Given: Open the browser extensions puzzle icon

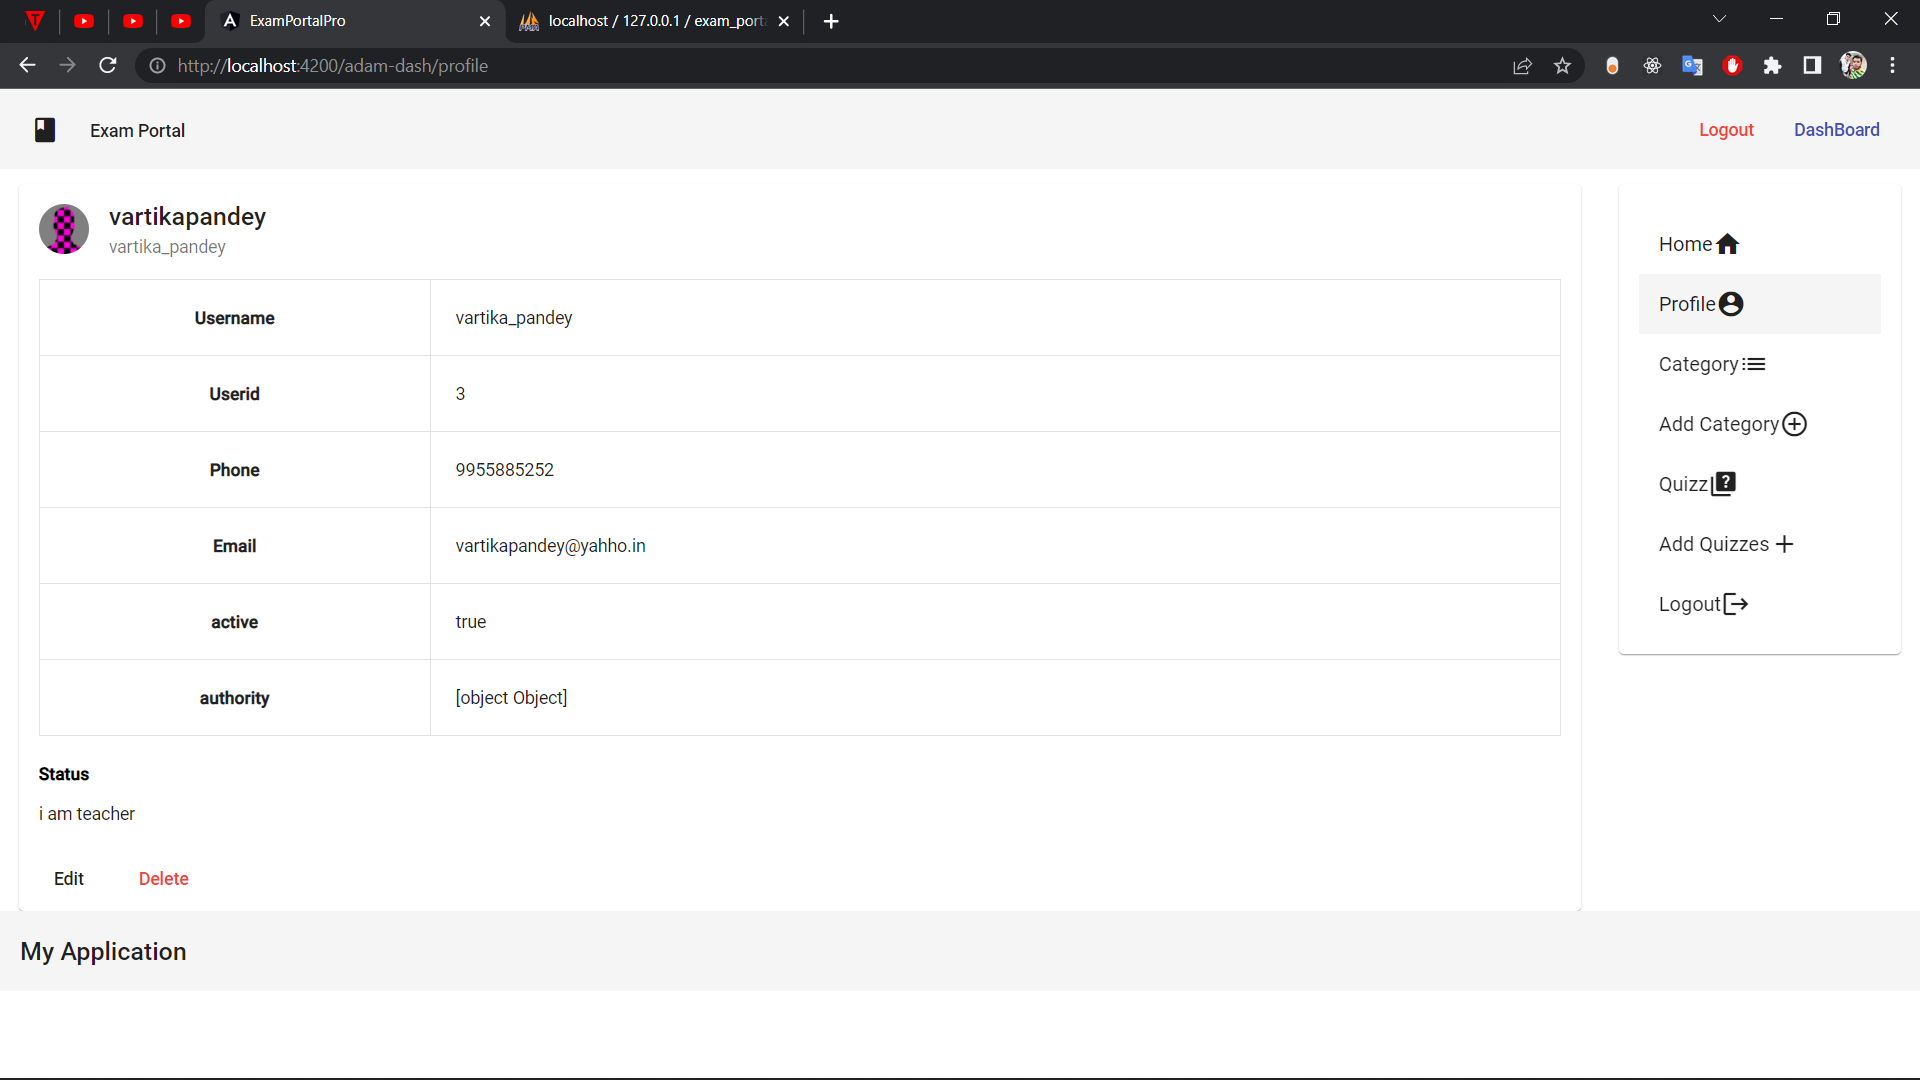Looking at the screenshot, I should pyautogui.click(x=1772, y=66).
